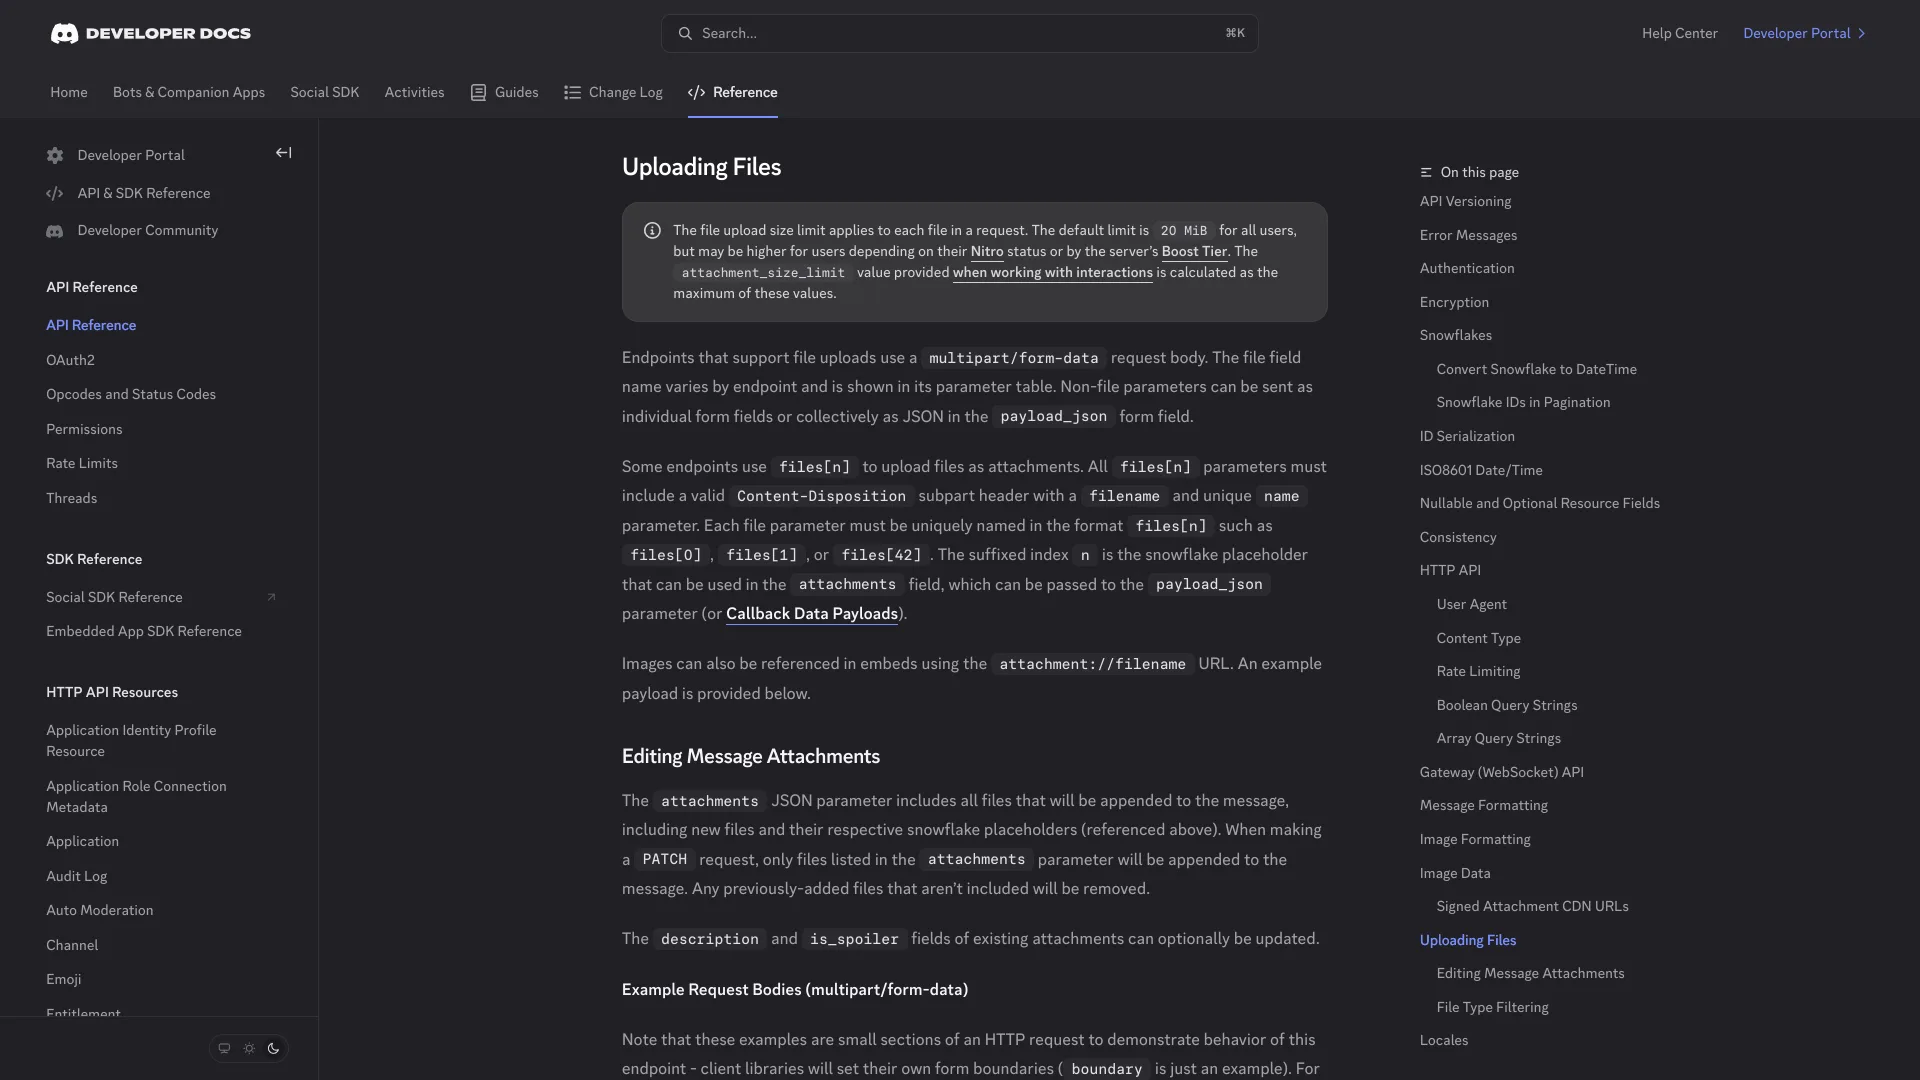The image size is (1920, 1080).
Task: Open Application Role Connection Metadata resource
Action: 136,797
